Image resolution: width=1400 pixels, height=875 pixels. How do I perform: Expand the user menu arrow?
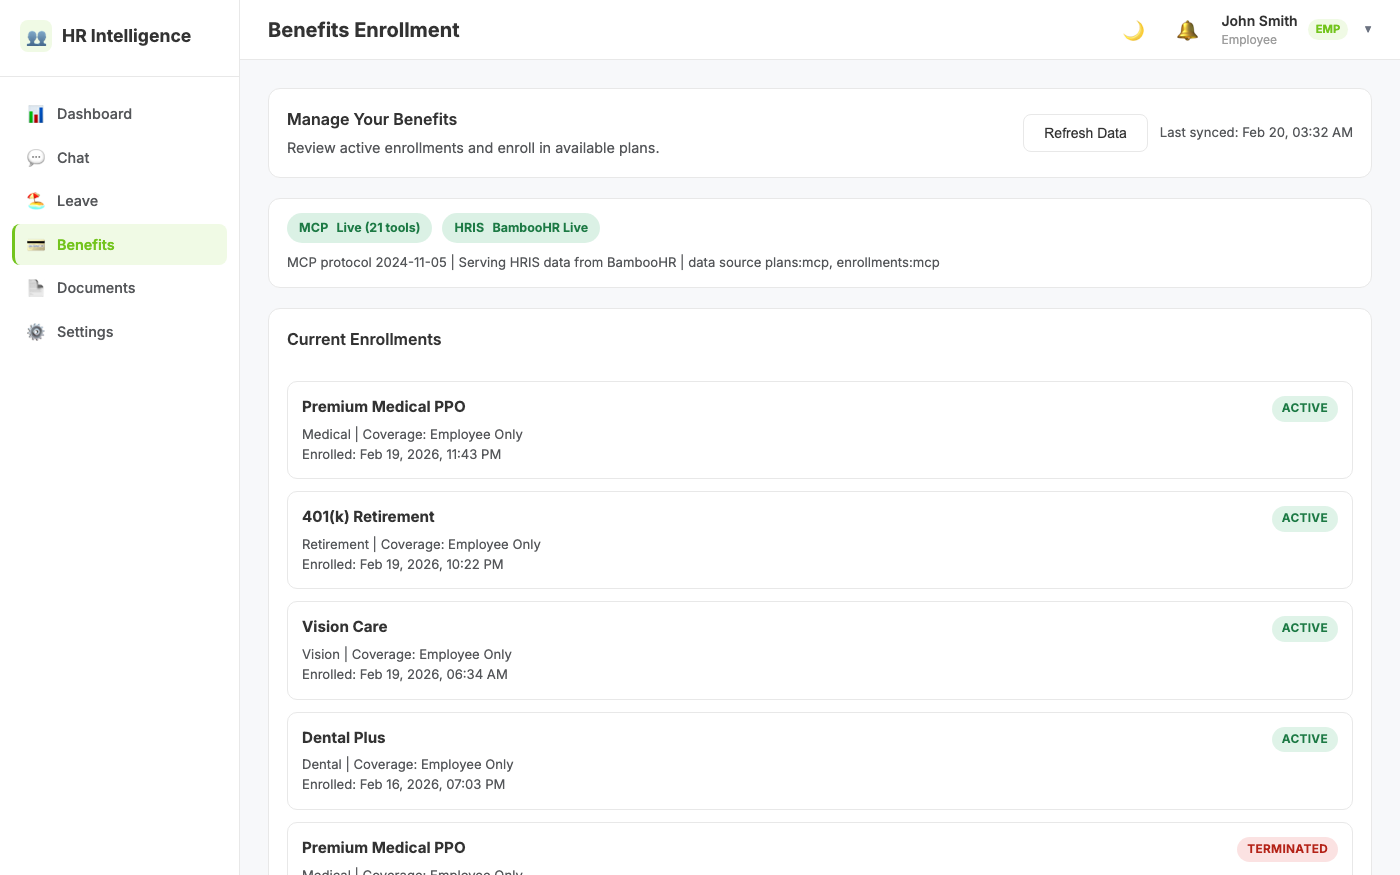(1368, 30)
